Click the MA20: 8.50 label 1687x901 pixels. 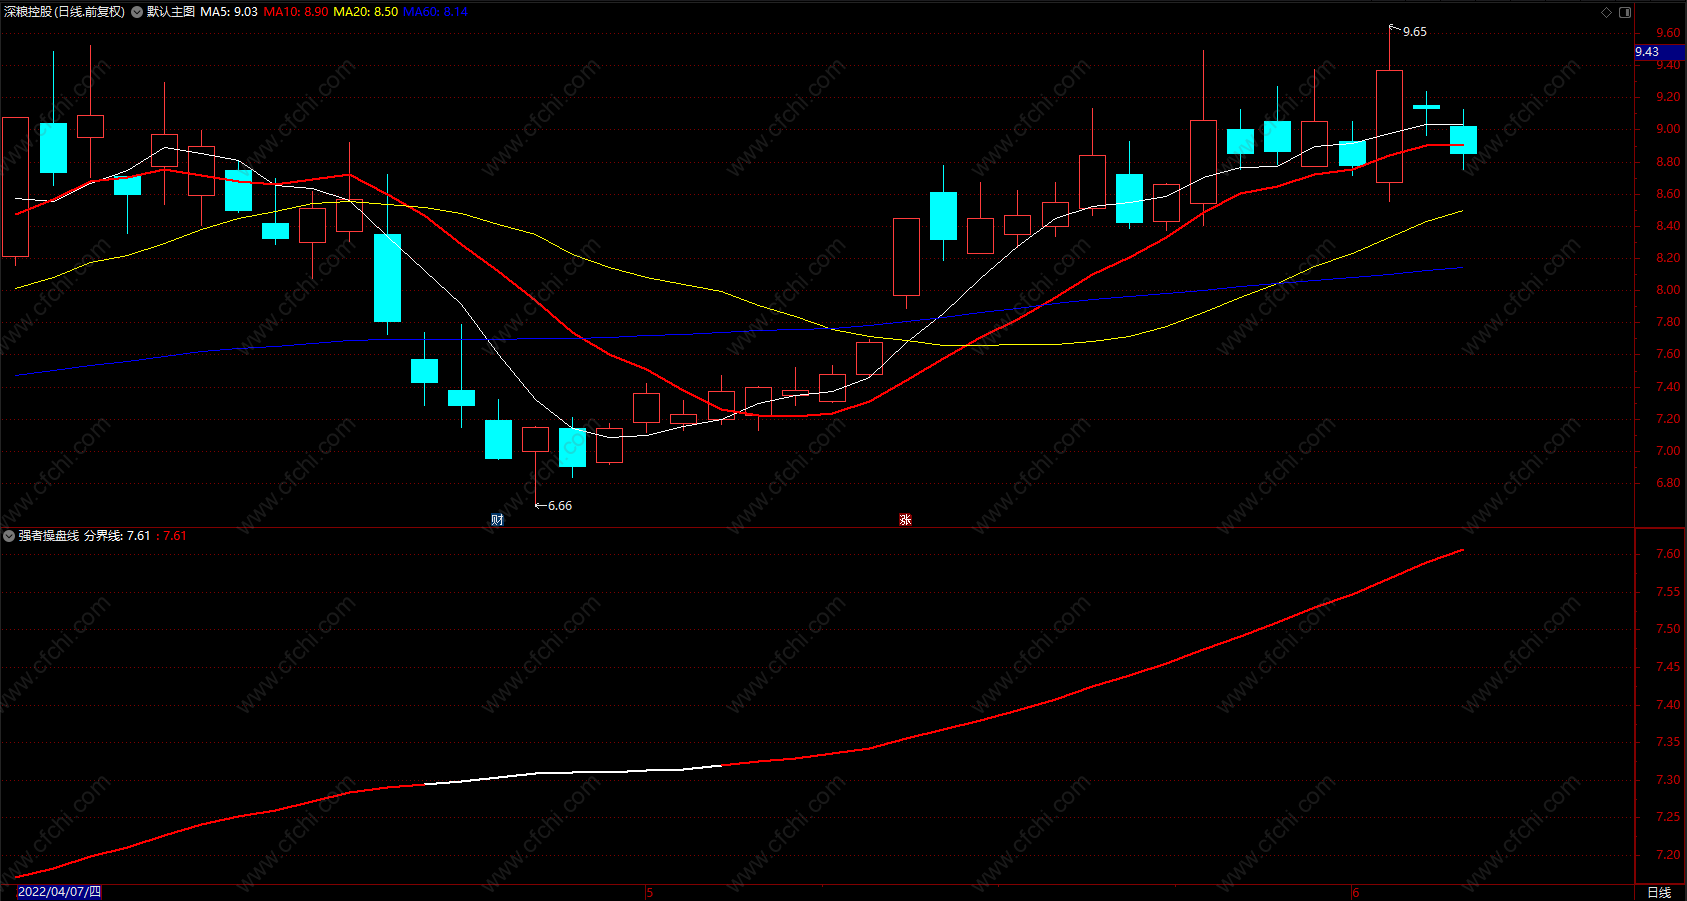(x=365, y=12)
